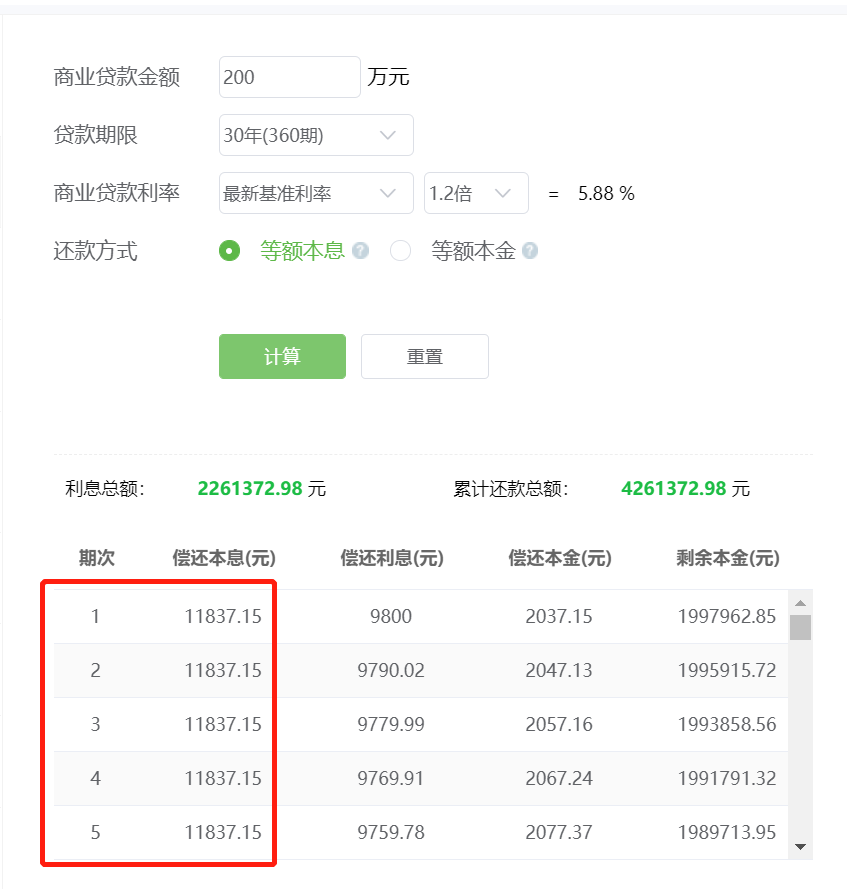847x889 pixels.
Task: Click the table scrollbar thumb
Action: click(x=801, y=628)
